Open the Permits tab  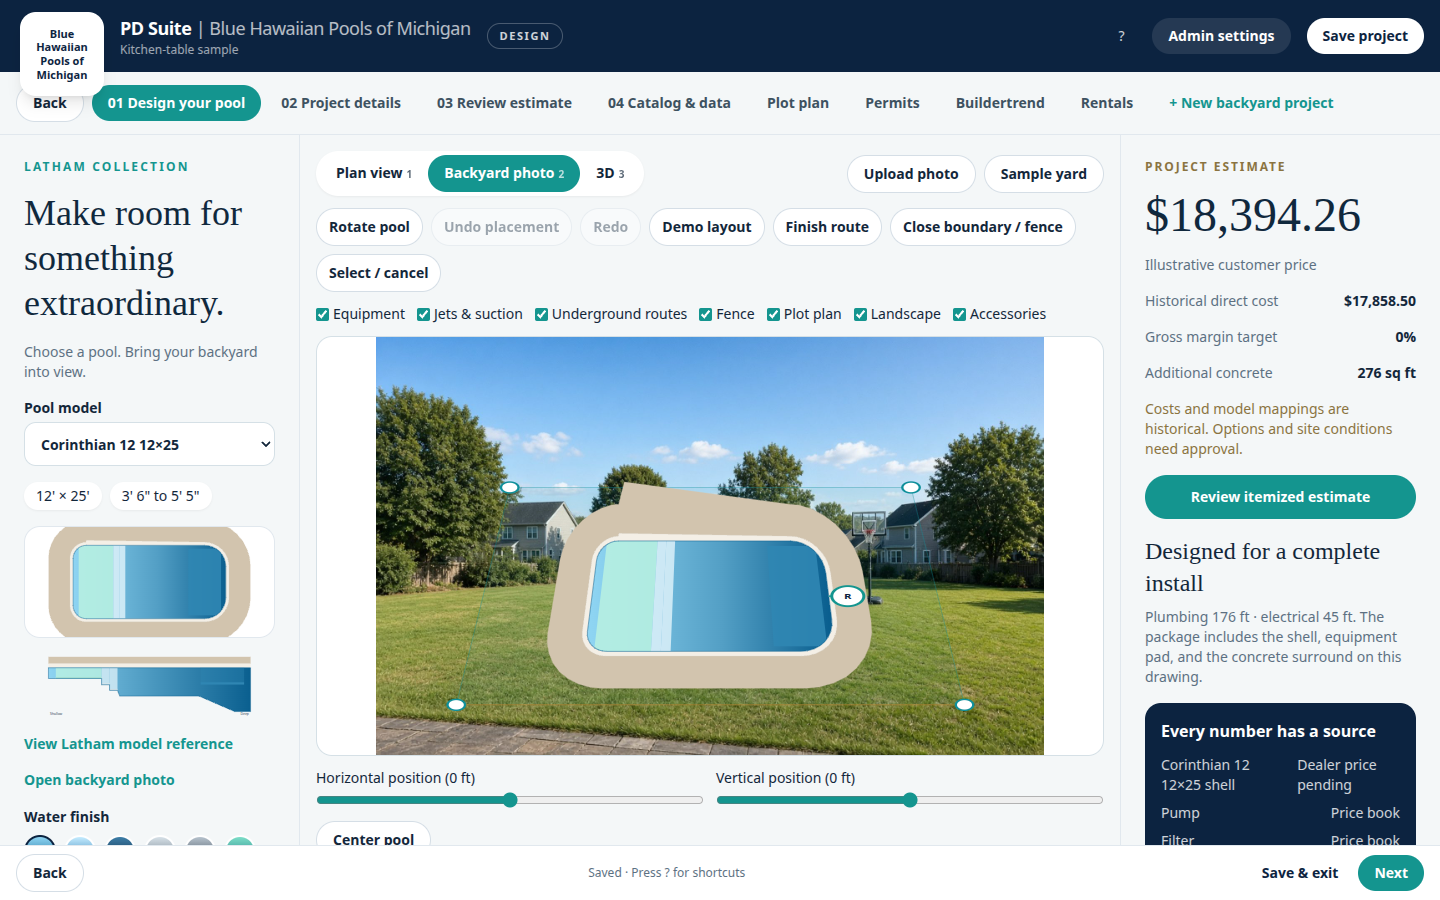(892, 103)
